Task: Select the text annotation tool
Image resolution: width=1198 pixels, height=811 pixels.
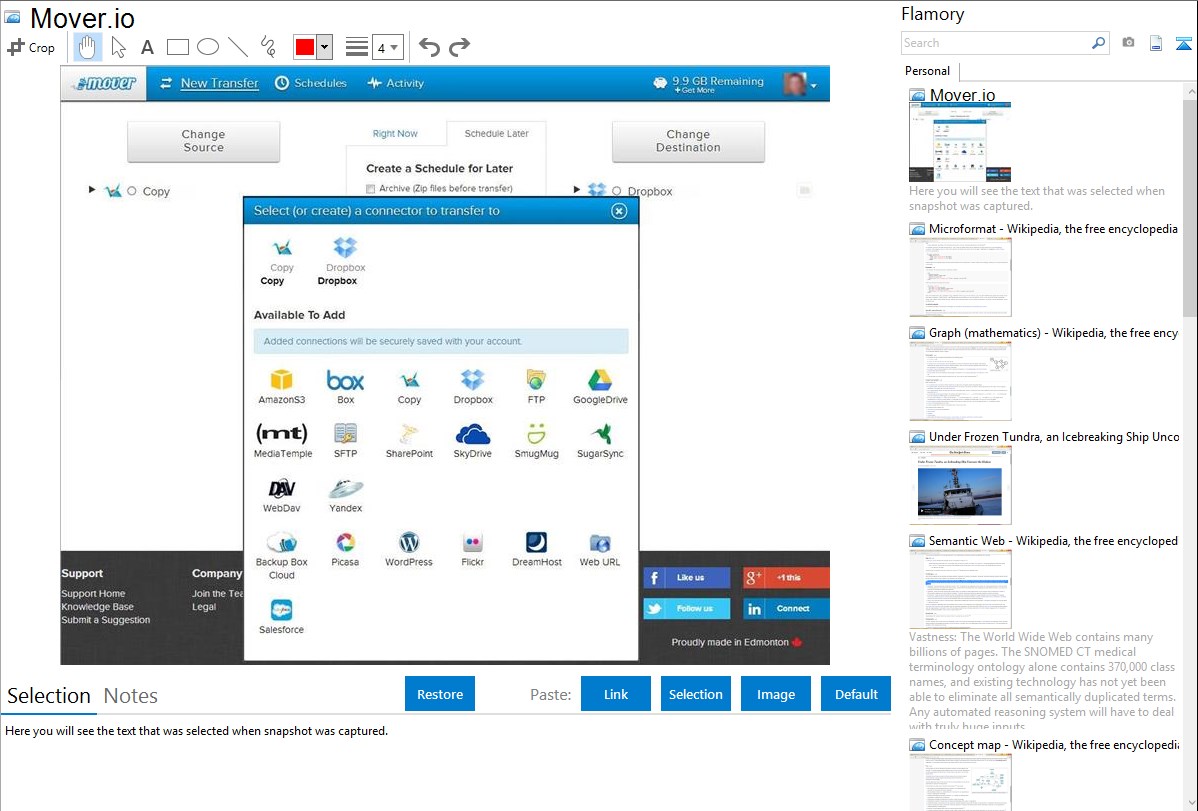Action: coord(147,47)
